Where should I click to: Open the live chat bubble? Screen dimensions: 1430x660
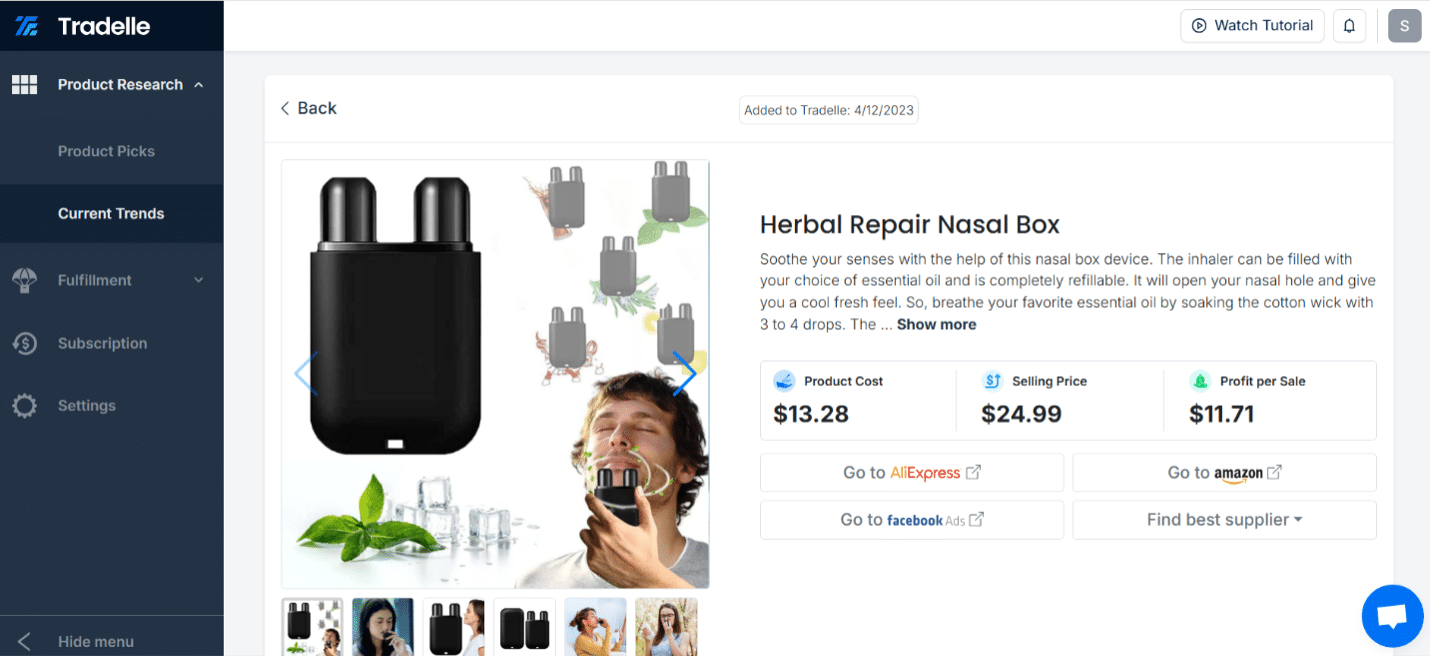click(x=1392, y=616)
